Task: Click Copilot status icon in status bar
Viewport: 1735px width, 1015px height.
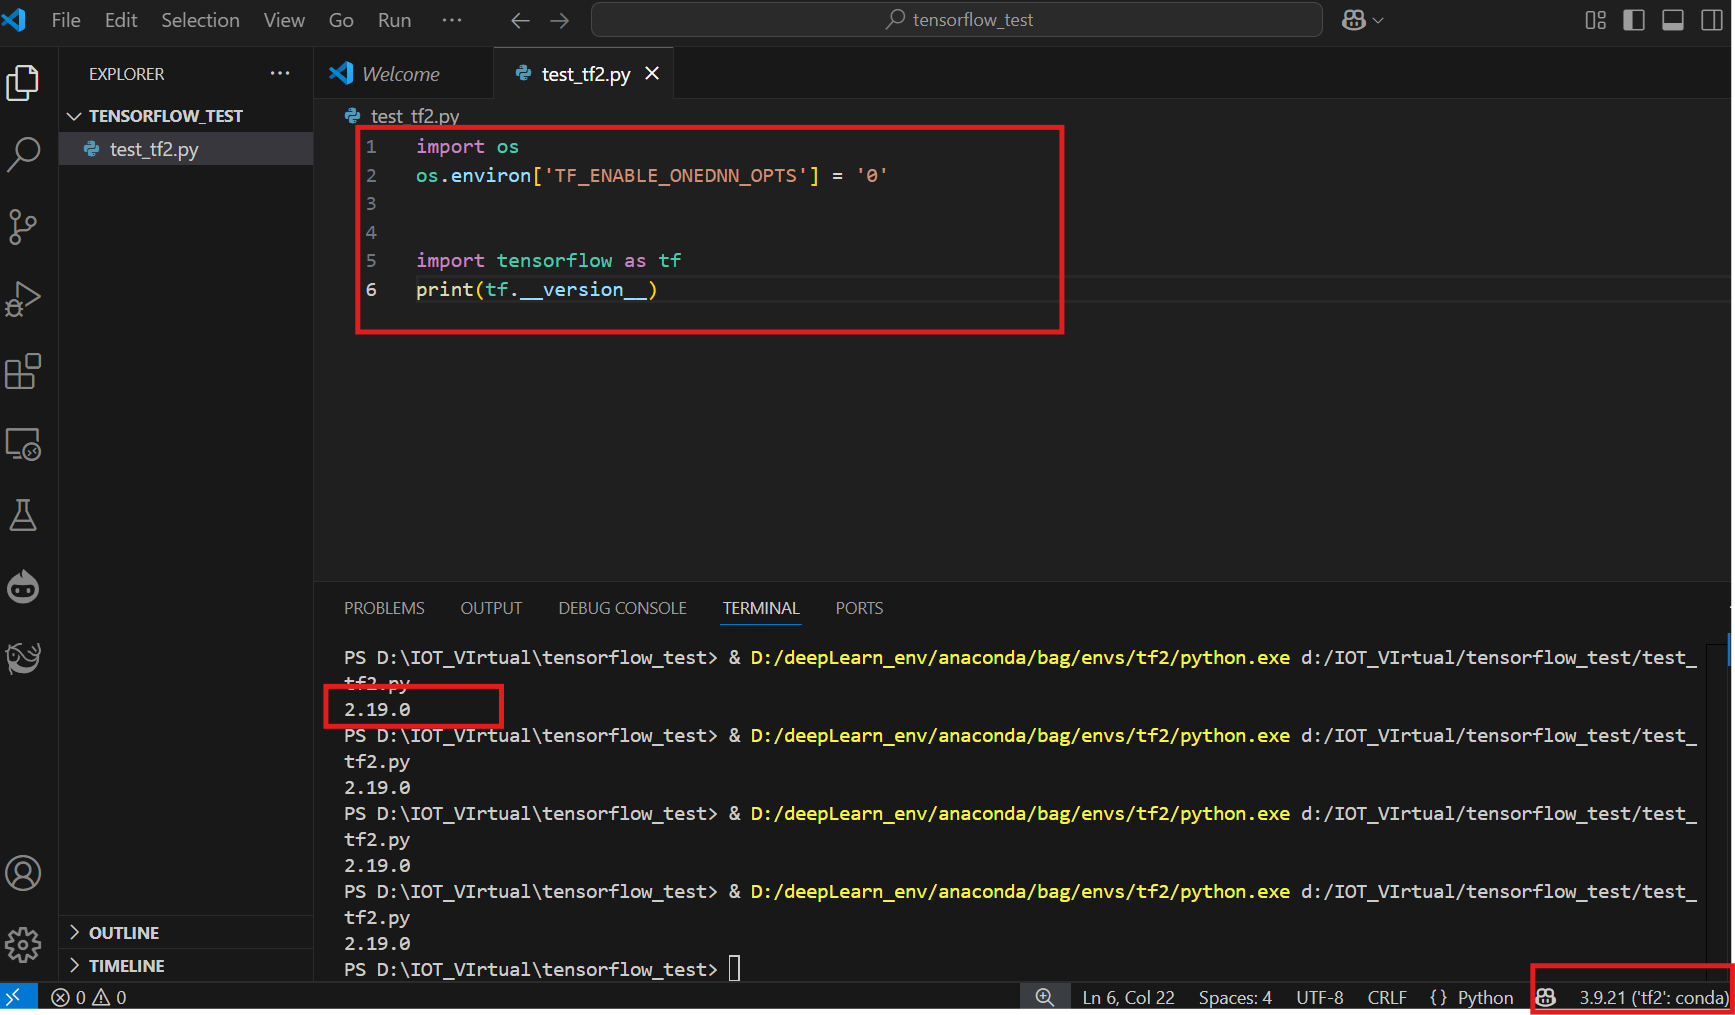Action: pyautogui.click(x=1546, y=997)
